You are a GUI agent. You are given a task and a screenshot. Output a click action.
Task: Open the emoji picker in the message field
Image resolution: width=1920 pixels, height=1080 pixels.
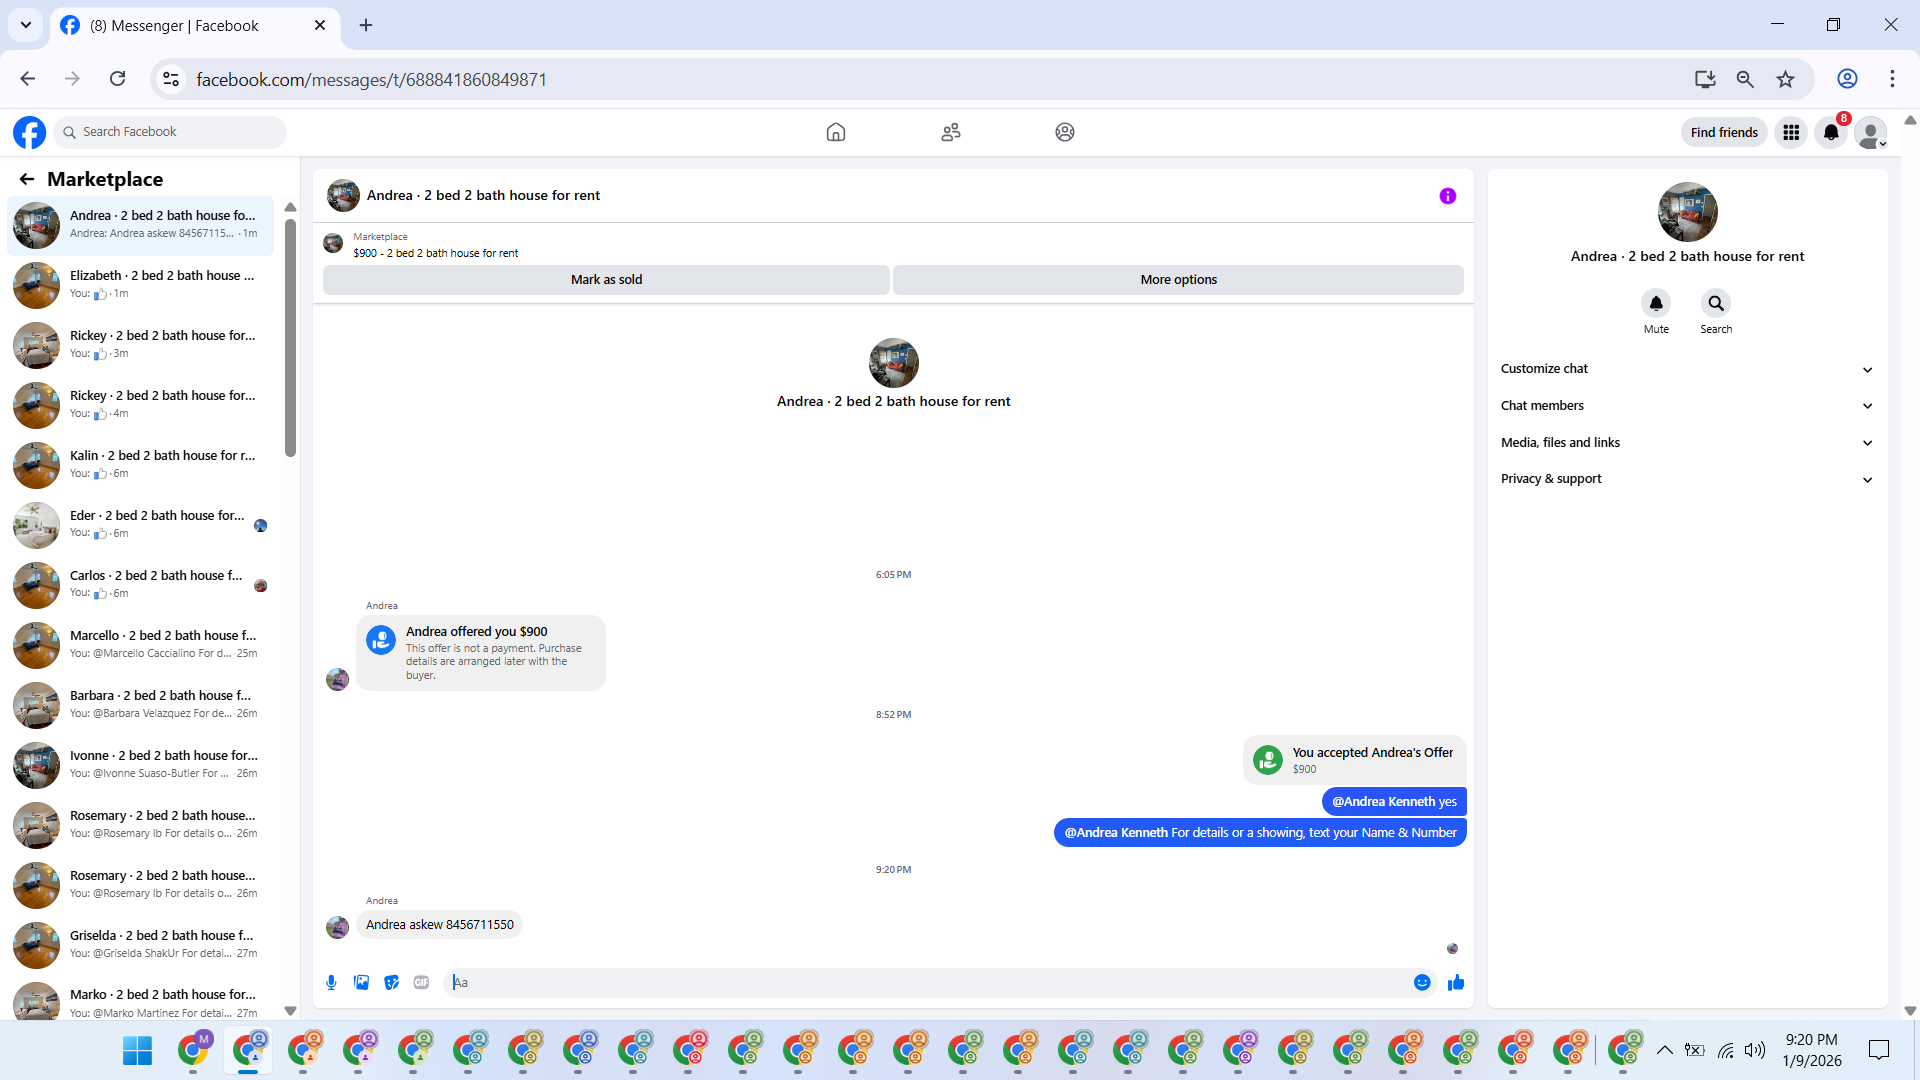coord(1421,982)
